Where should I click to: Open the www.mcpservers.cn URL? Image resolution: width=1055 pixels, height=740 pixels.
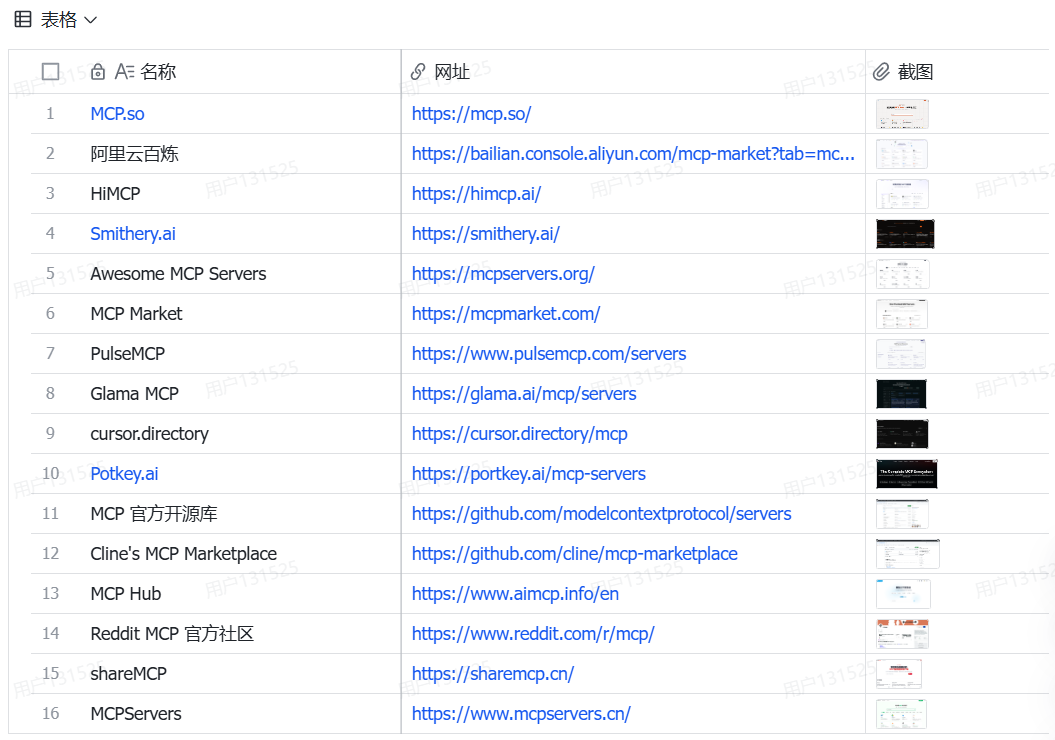pos(521,714)
